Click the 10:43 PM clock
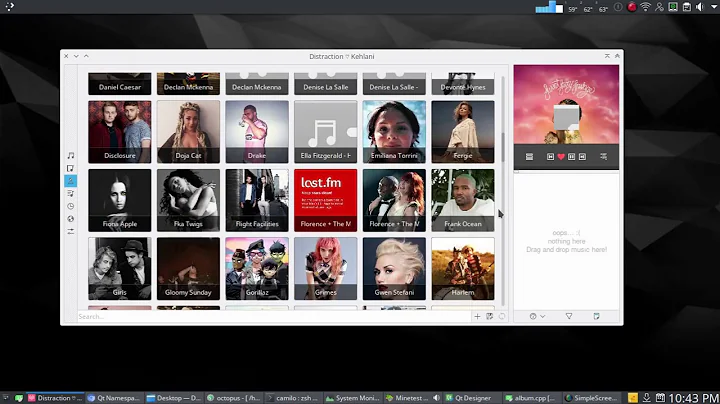This screenshot has width=720, height=404. pos(693,398)
